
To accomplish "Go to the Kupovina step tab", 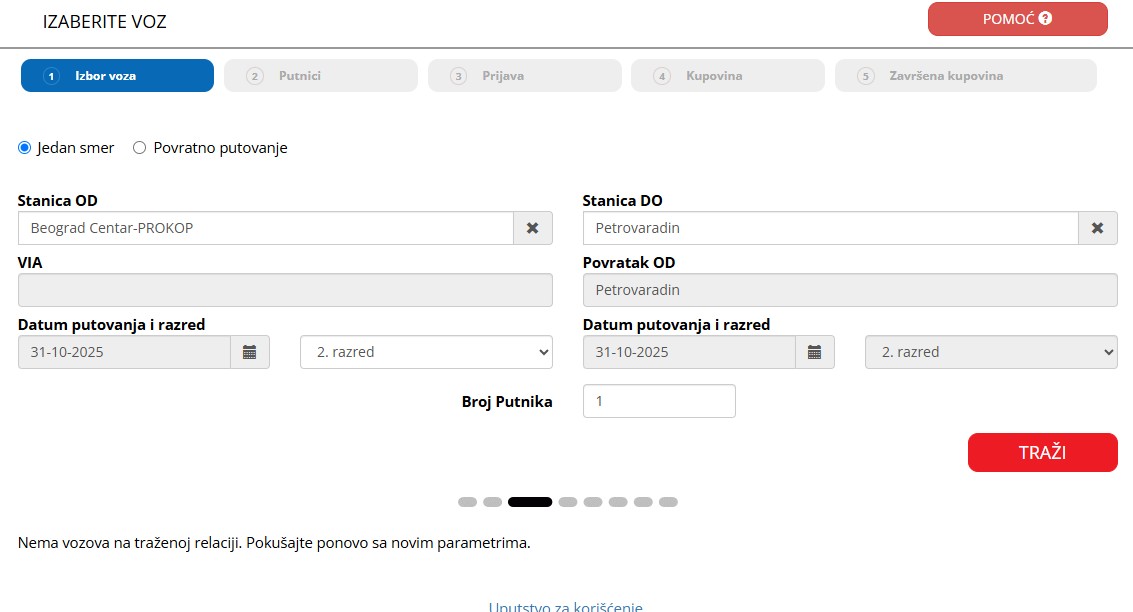I will [727, 76].
